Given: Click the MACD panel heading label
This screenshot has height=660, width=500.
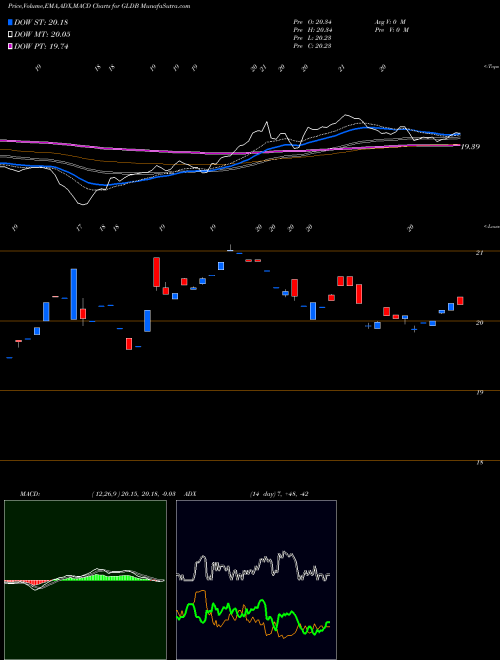Looking at the screenshot, I should click(x=29, y=494).
